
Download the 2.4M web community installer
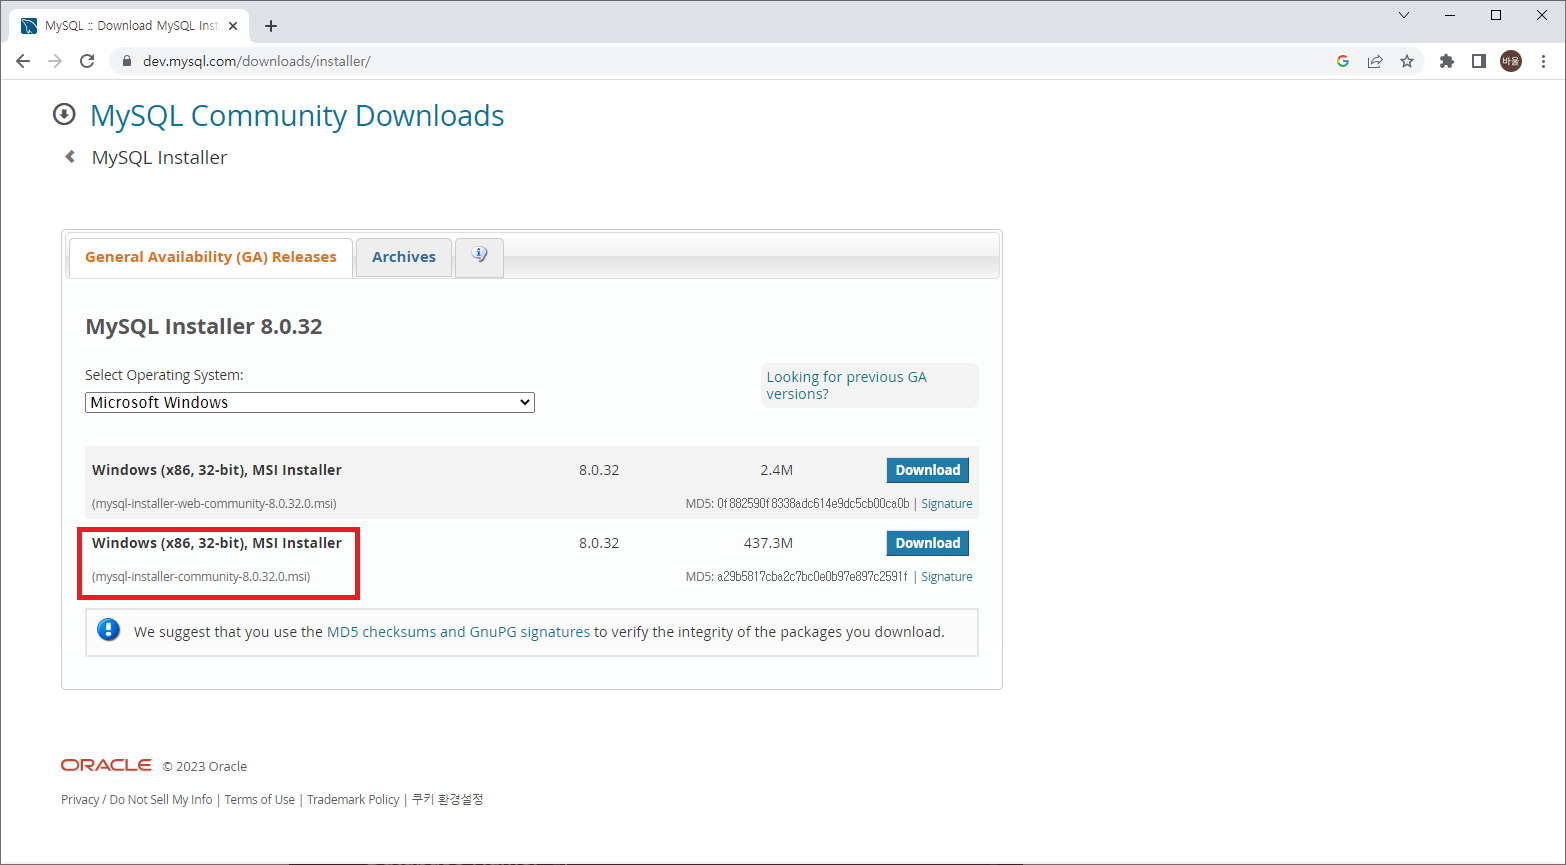click(927, 470)
